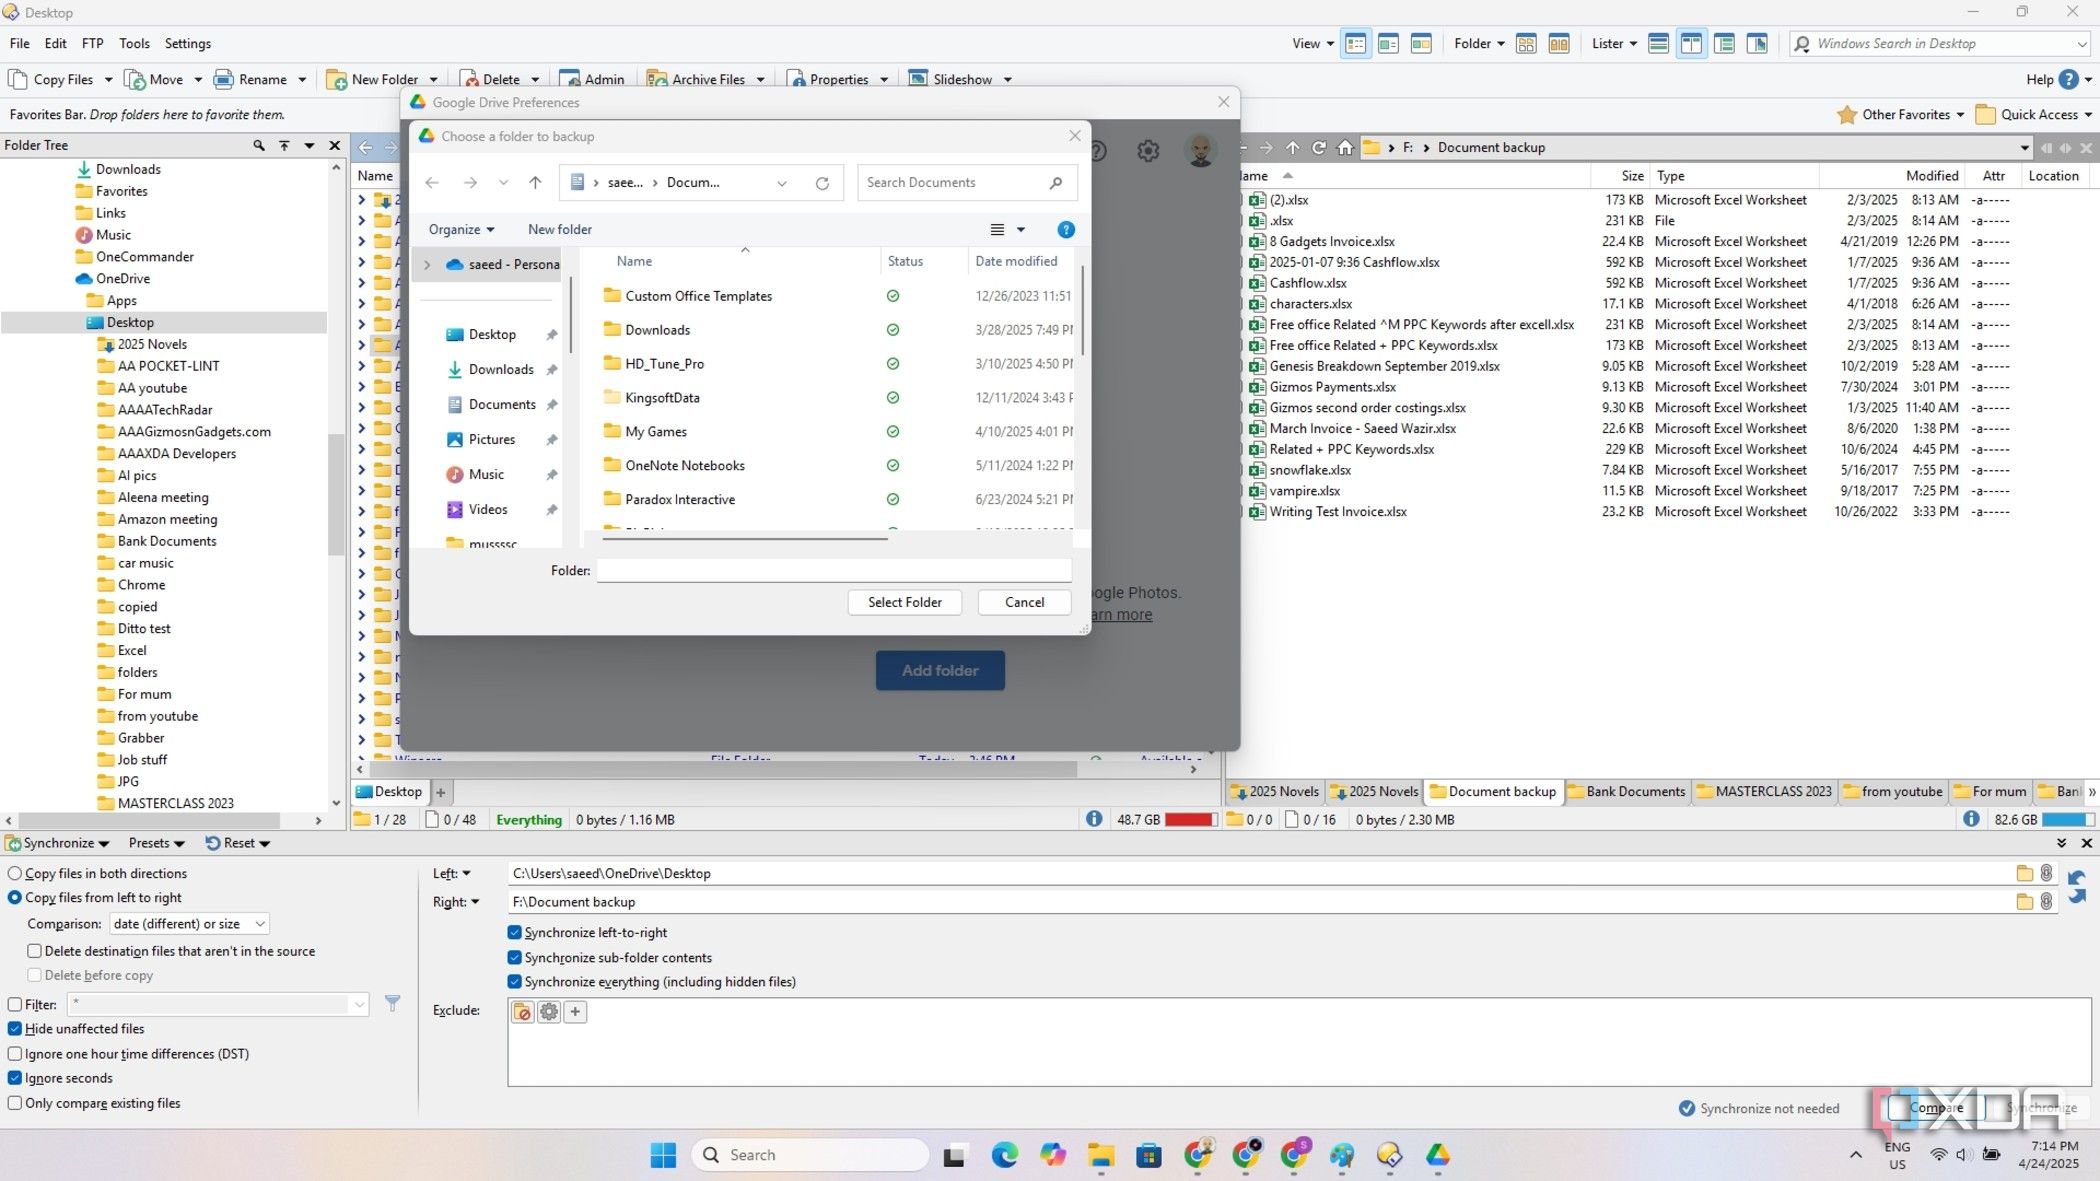2100x1181 pixels.
Task: Refresh the Documents folder in dialog
Action: pos(822,183)
